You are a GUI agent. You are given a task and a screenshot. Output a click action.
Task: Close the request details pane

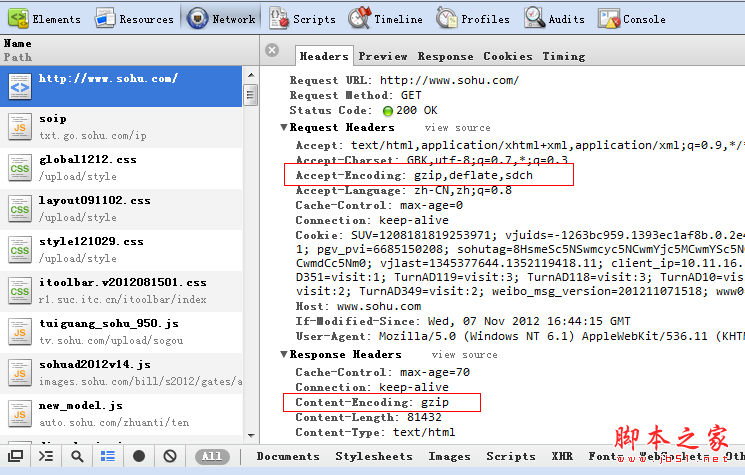272,50
